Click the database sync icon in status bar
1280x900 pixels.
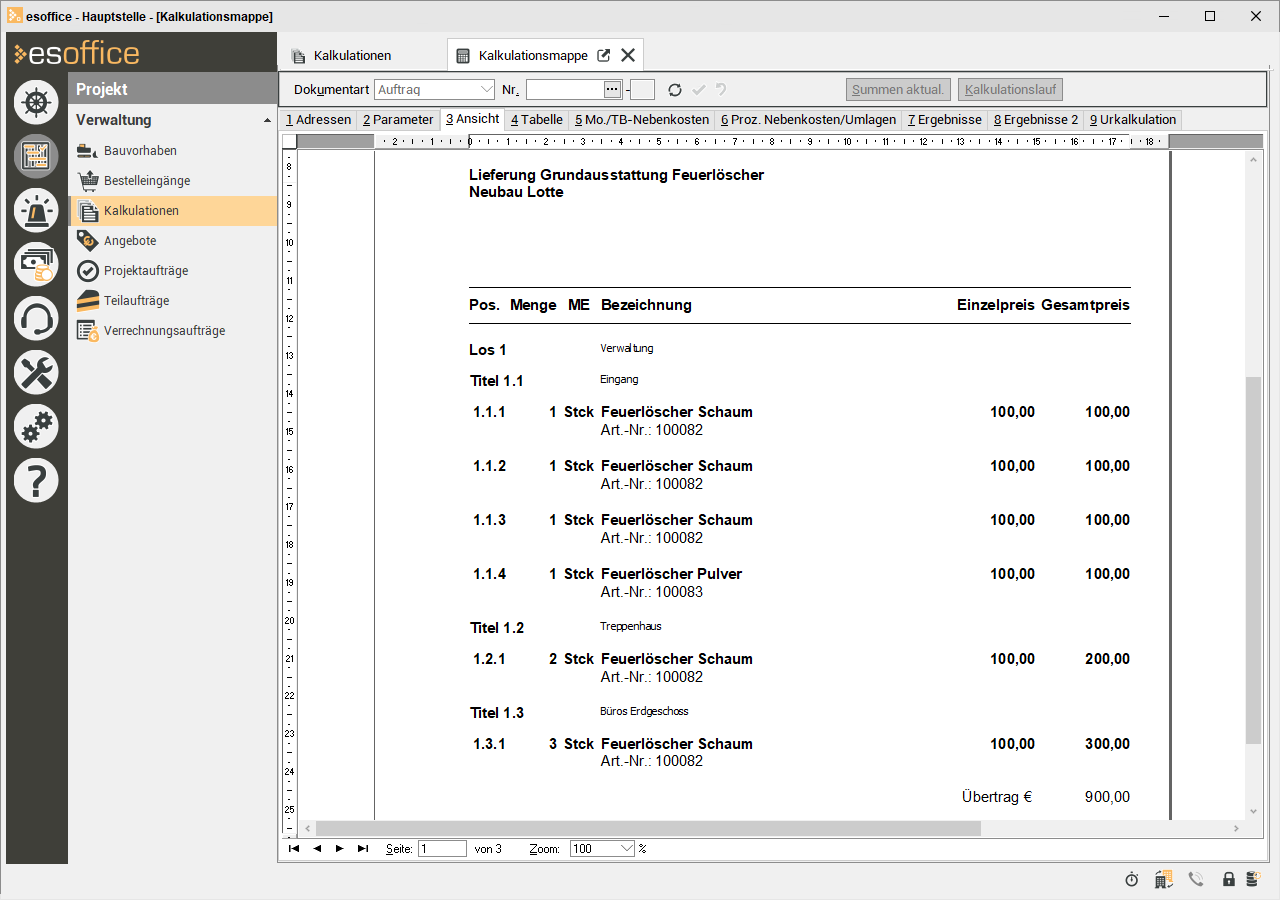(1252, 880)
